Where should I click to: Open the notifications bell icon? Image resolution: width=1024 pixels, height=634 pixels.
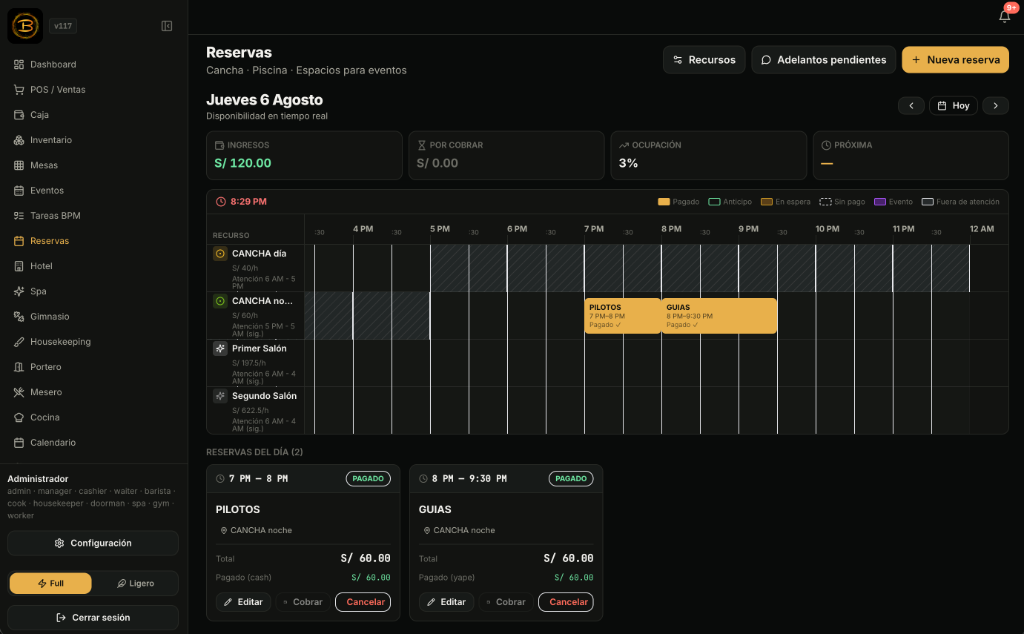point(1004,16)
